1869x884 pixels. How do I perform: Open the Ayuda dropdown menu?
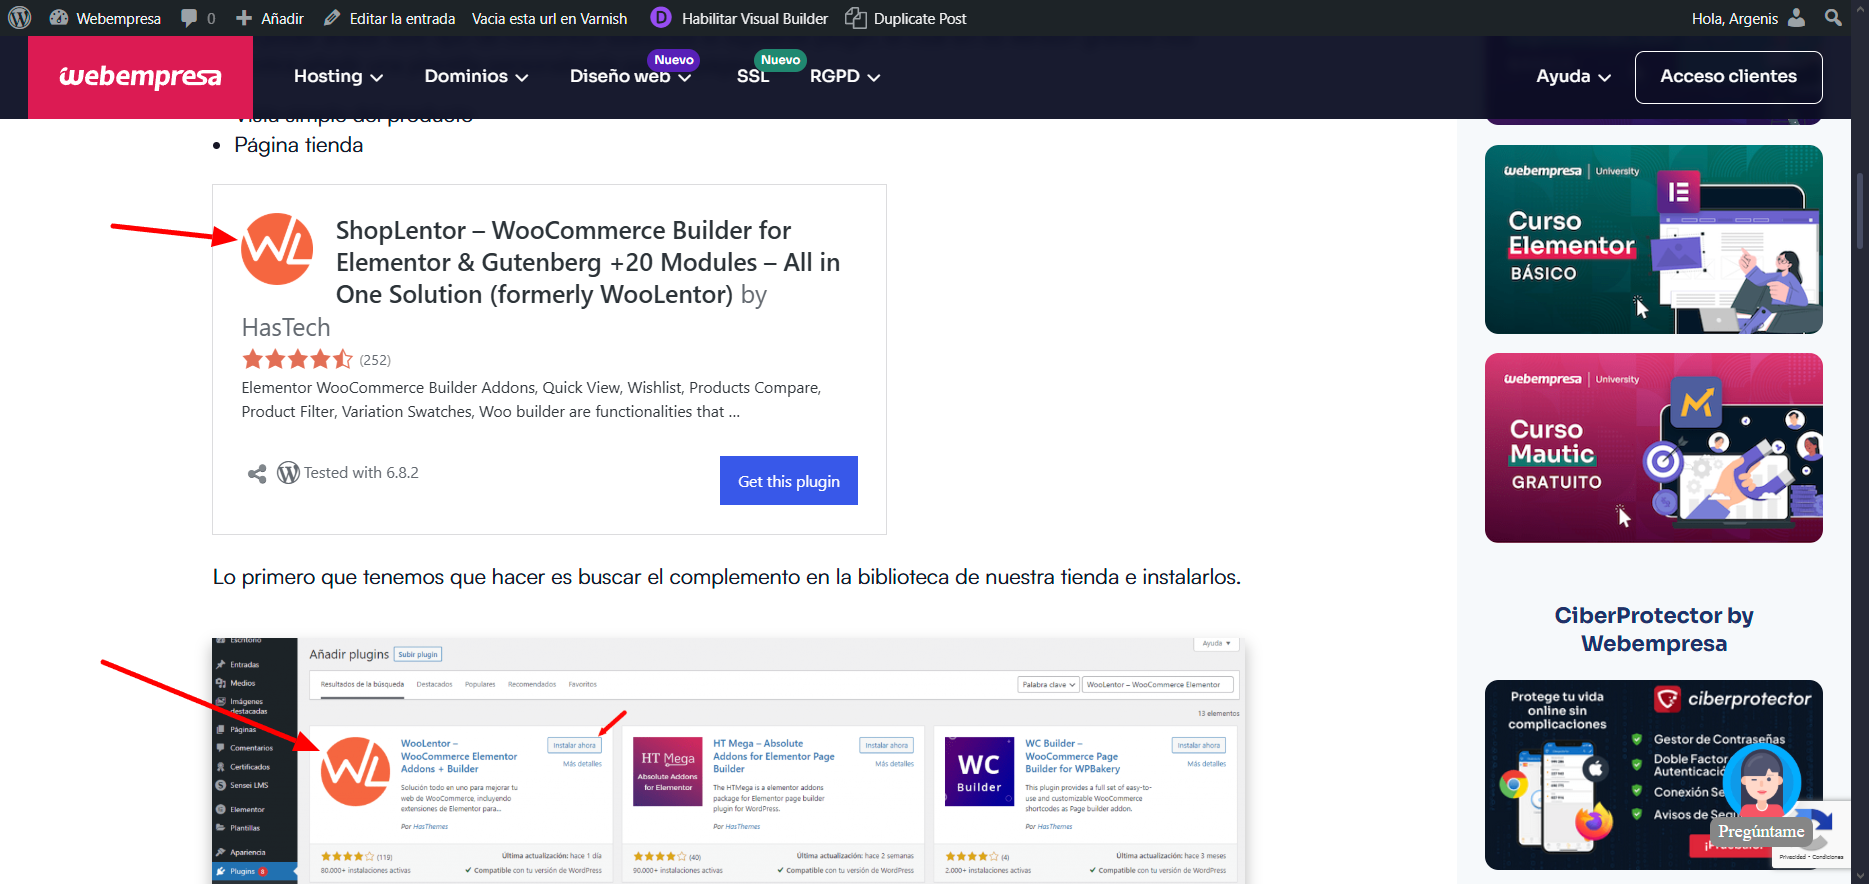coord(1573,77)
